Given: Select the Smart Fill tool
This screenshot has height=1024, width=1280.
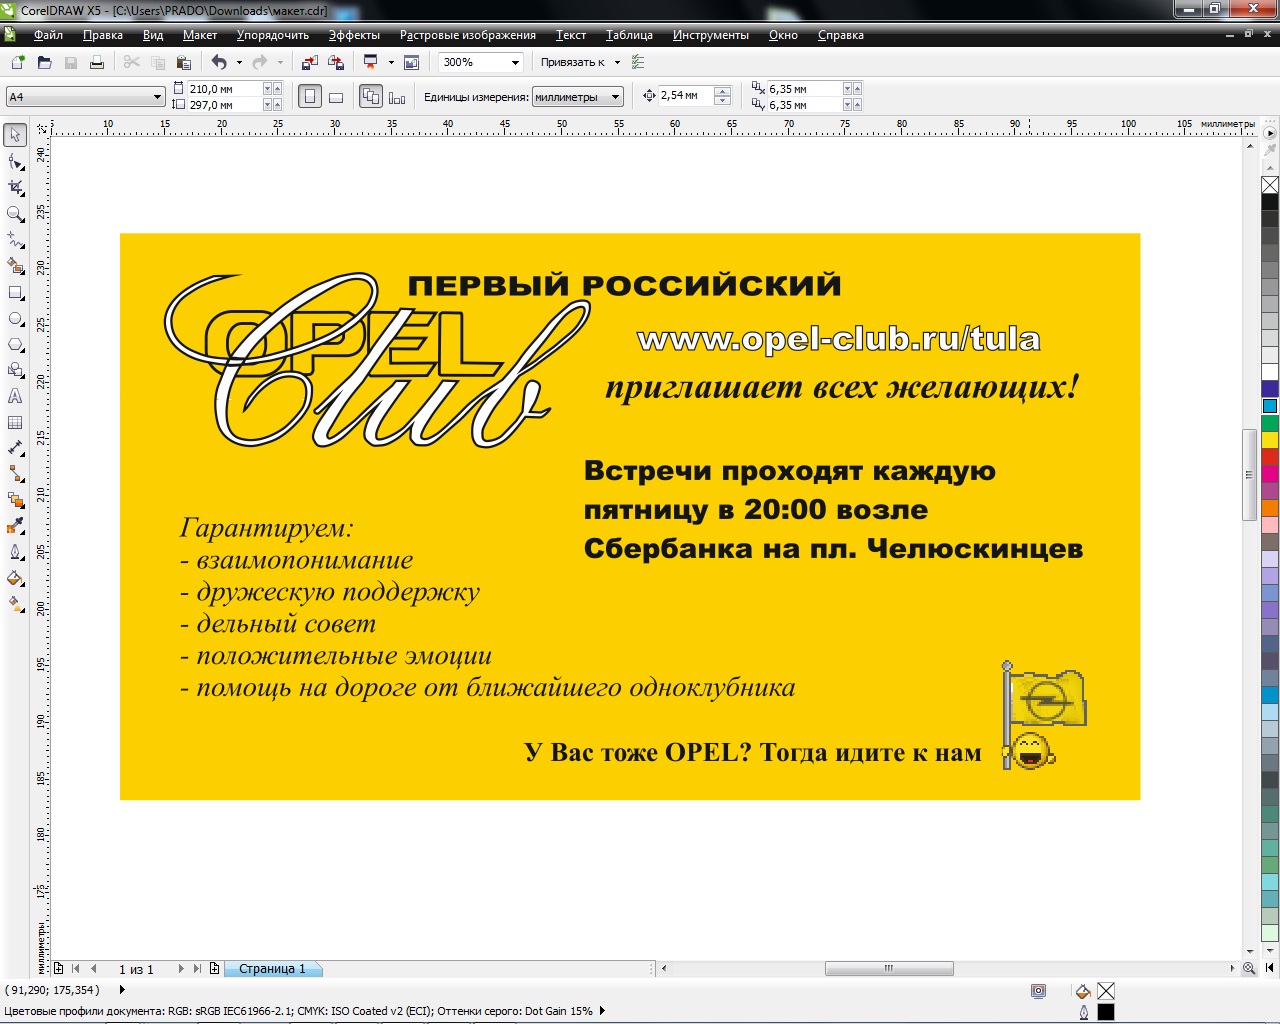Looking at the screenshot, I should (15, 266).
